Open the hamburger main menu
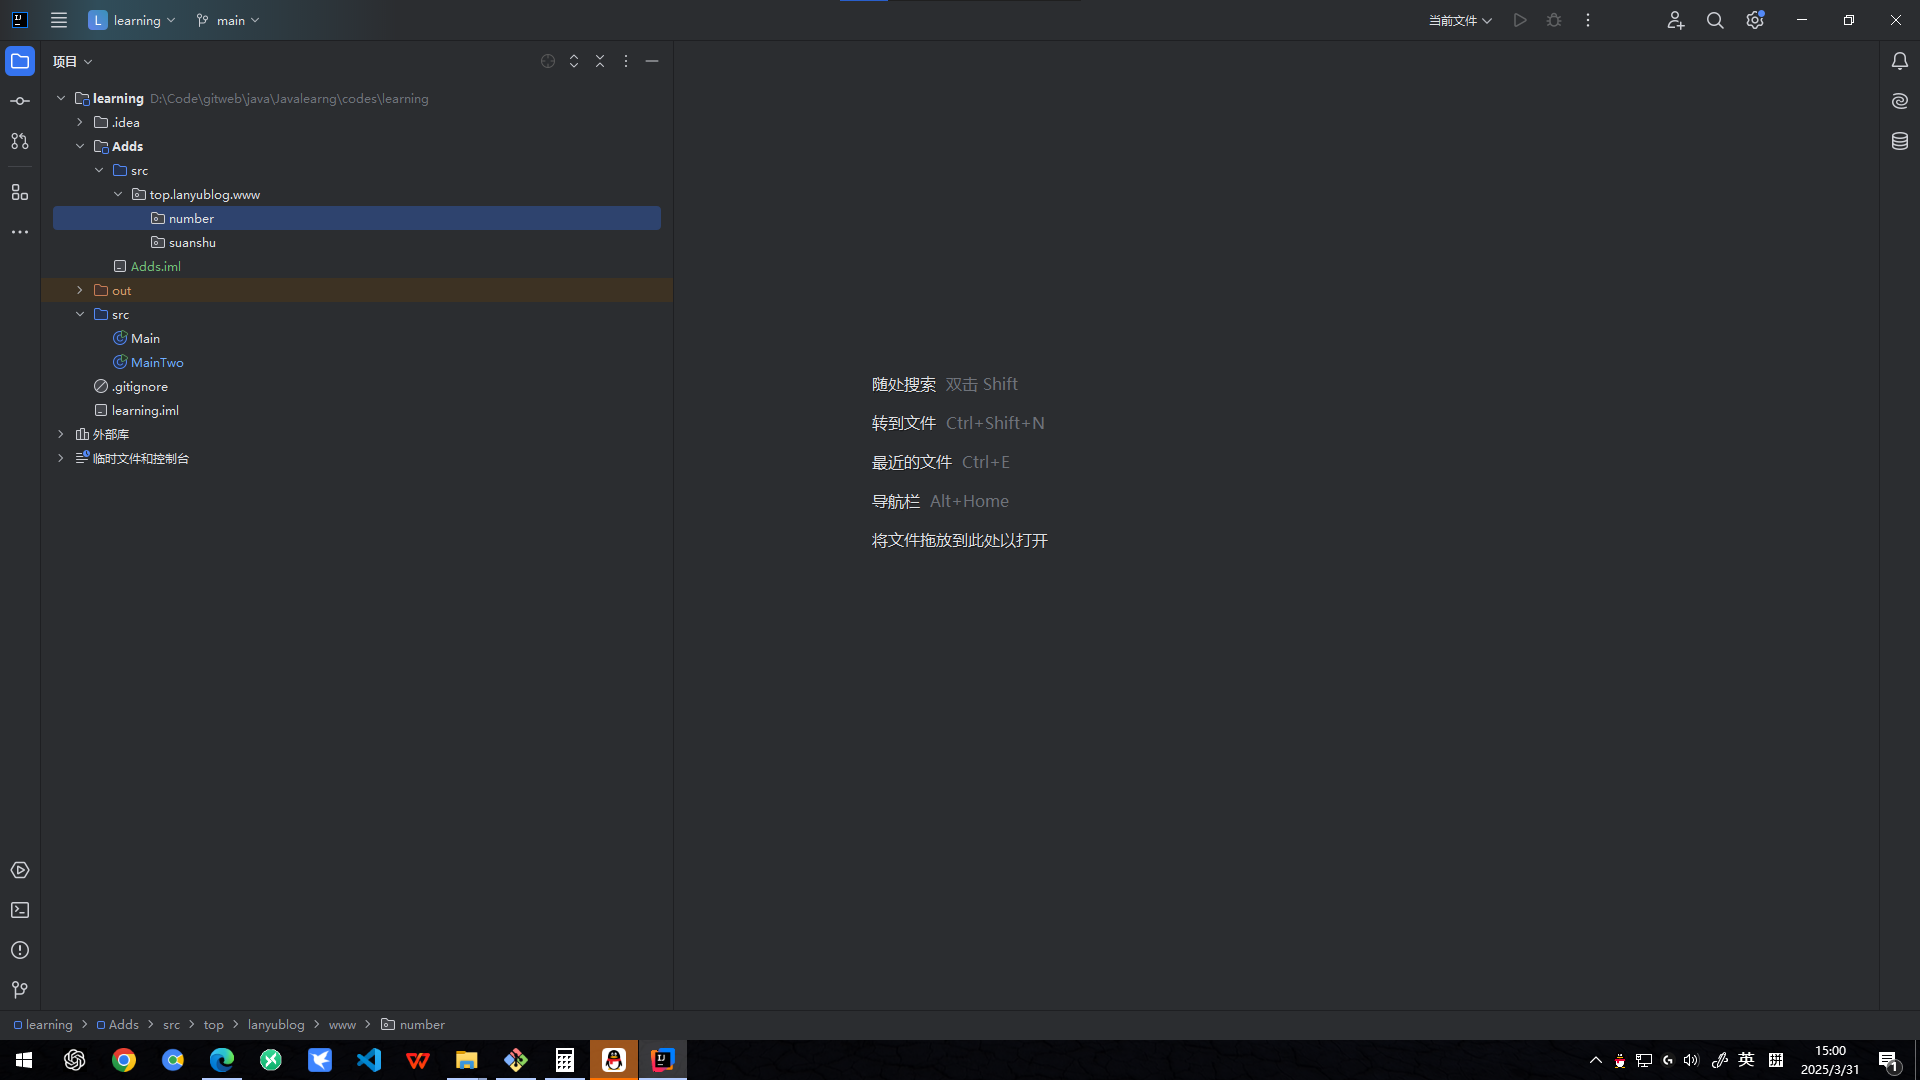Screen dimensions: 1920x1080 (x=59, y=20)
